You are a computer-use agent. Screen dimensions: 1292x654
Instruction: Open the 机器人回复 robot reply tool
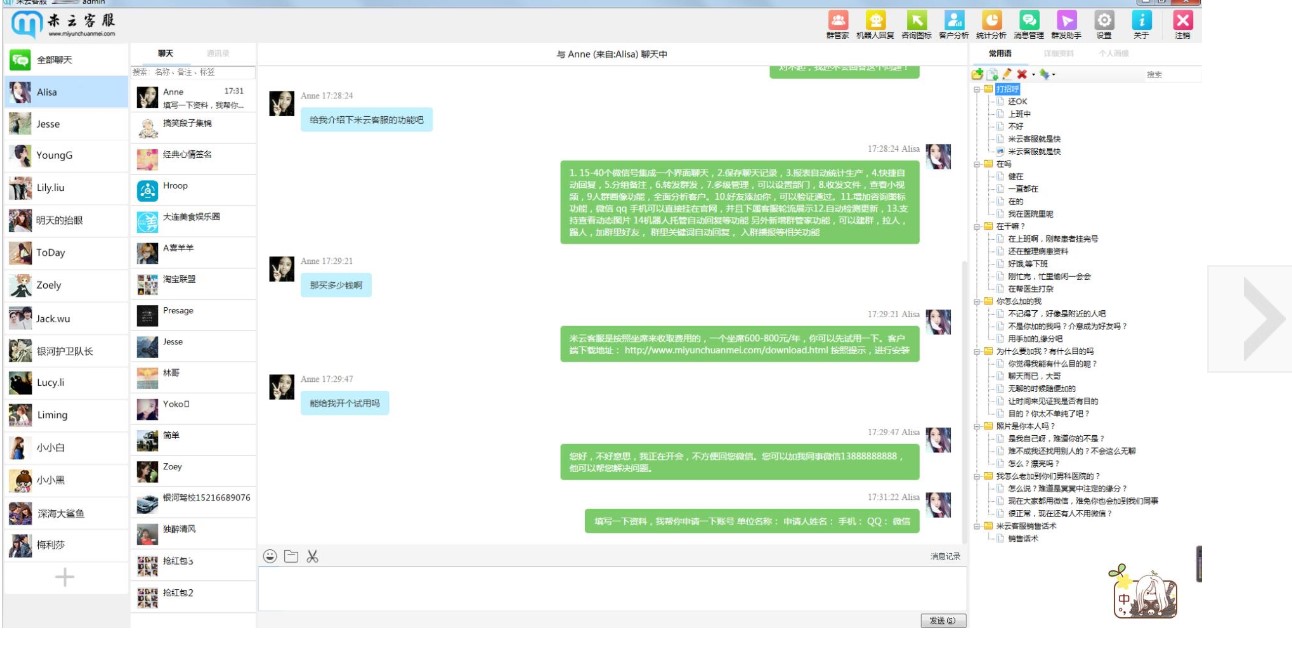[x=875, y=24]
